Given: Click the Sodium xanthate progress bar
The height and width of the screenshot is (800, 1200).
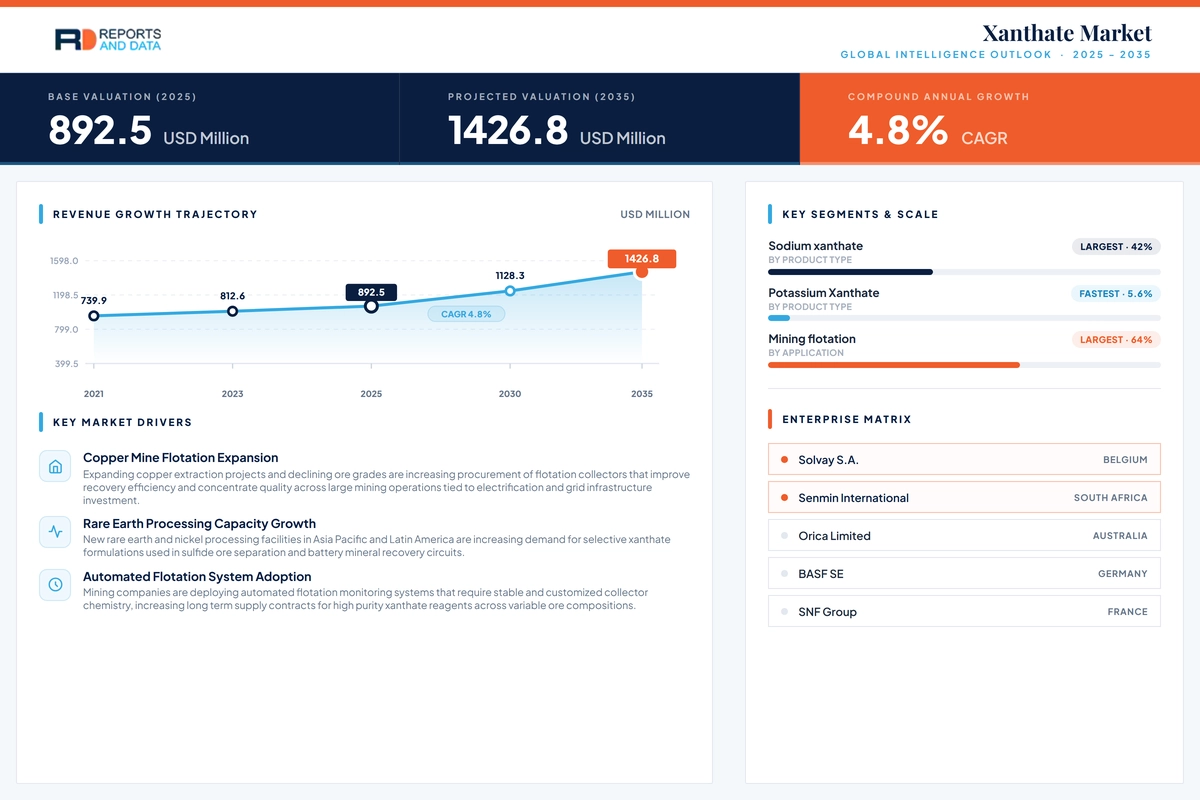Looking at the screenshot, I should click(964, 272).
